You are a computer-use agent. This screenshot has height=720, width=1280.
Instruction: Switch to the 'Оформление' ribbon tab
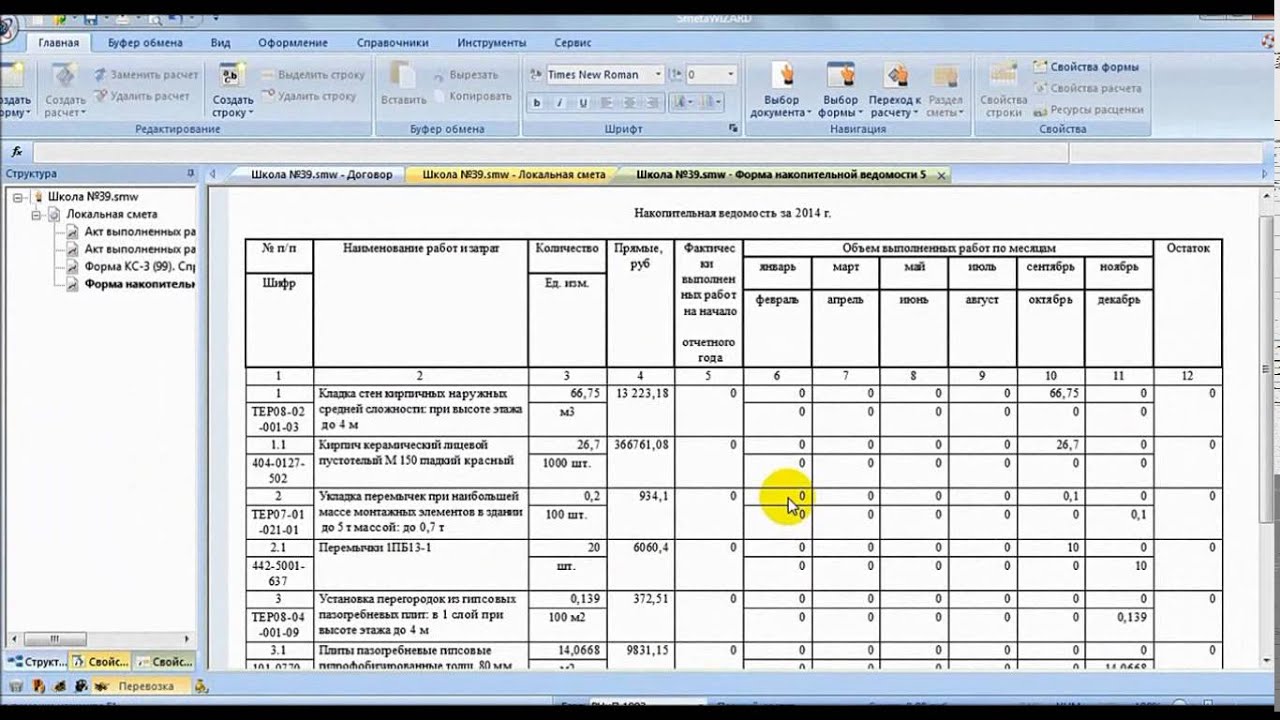pos(292,43)
